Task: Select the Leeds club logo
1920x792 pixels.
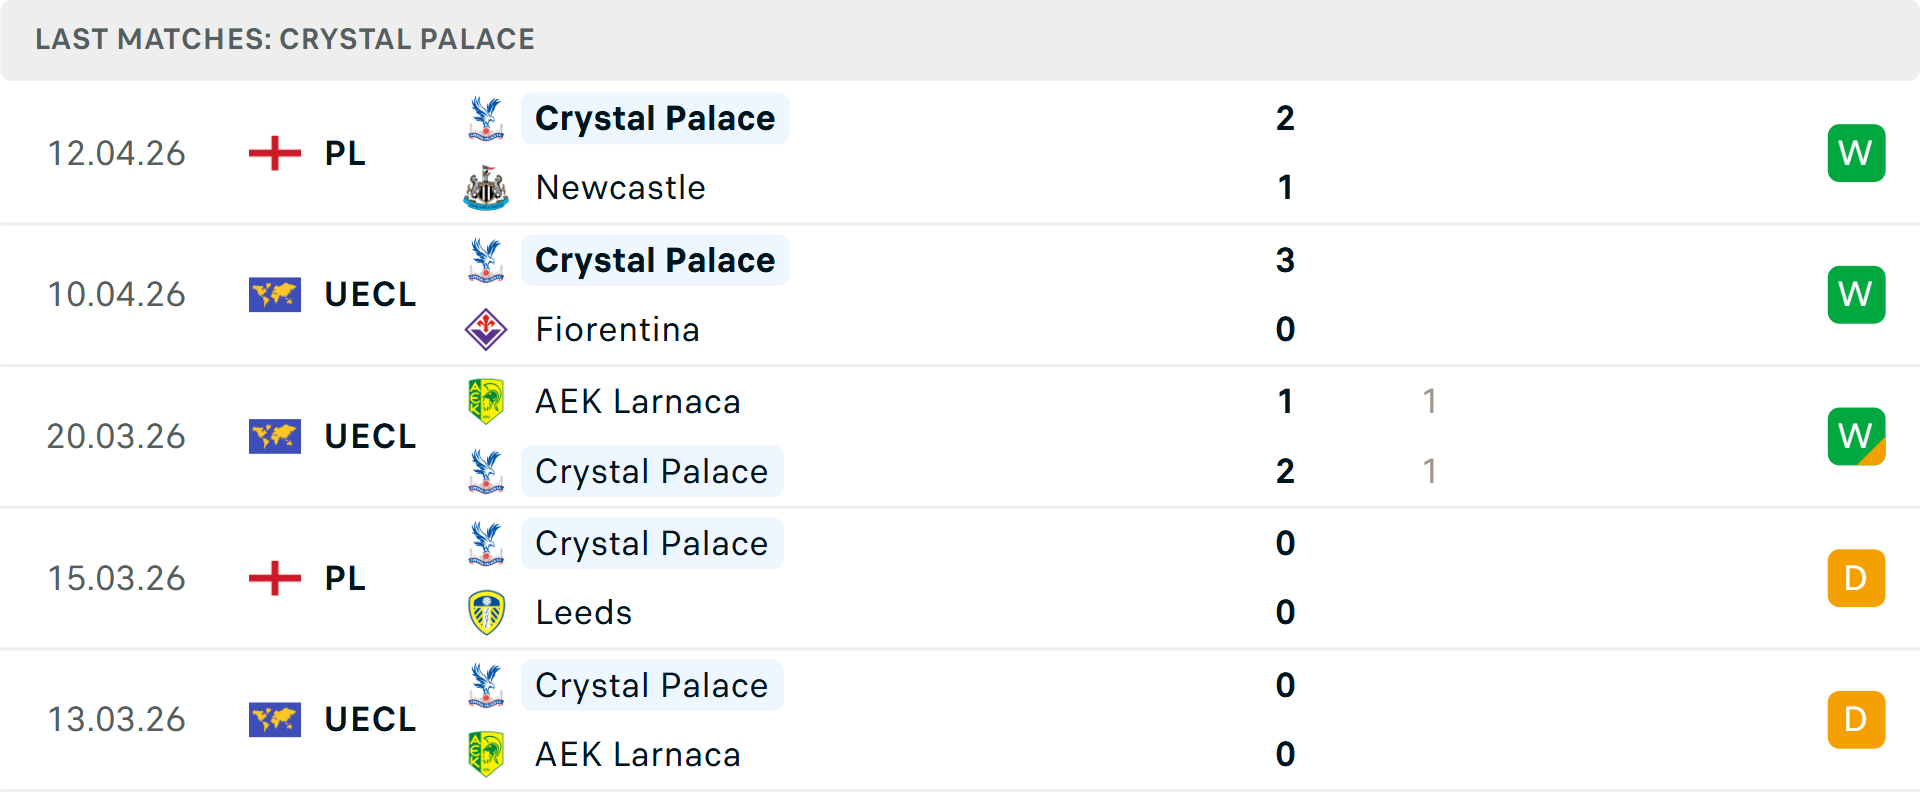Action: coord(486,612)
